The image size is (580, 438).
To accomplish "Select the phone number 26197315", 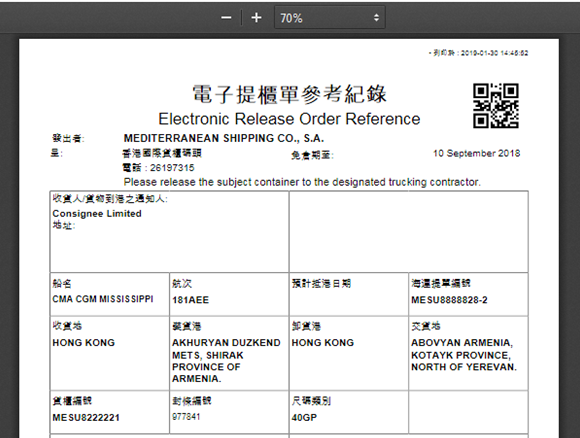I will click(172, 168).
